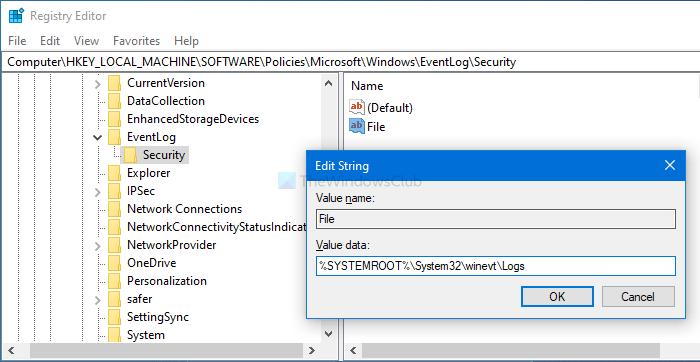
Task: Click the SettingSync folder icon
Action: pos(115,317)
